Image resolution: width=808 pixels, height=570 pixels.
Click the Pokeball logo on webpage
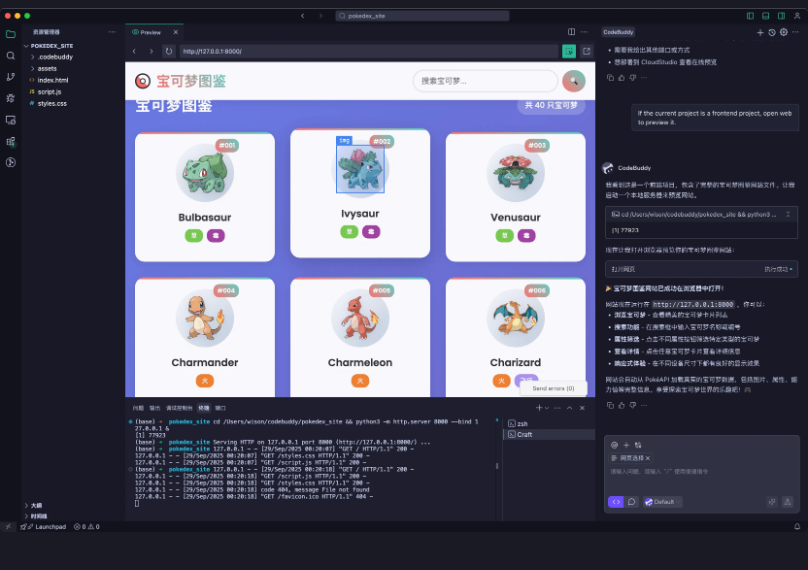click(143, 81)
